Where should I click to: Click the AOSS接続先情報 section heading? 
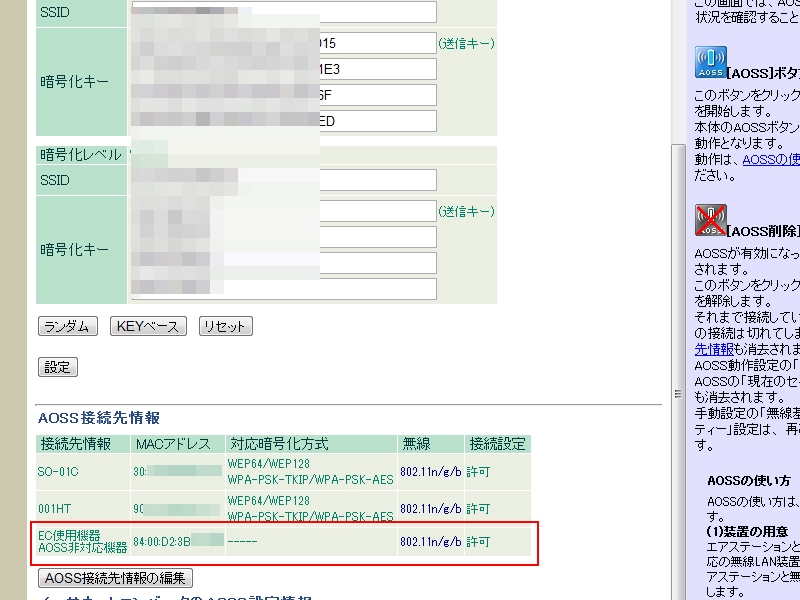coord(99,418)
